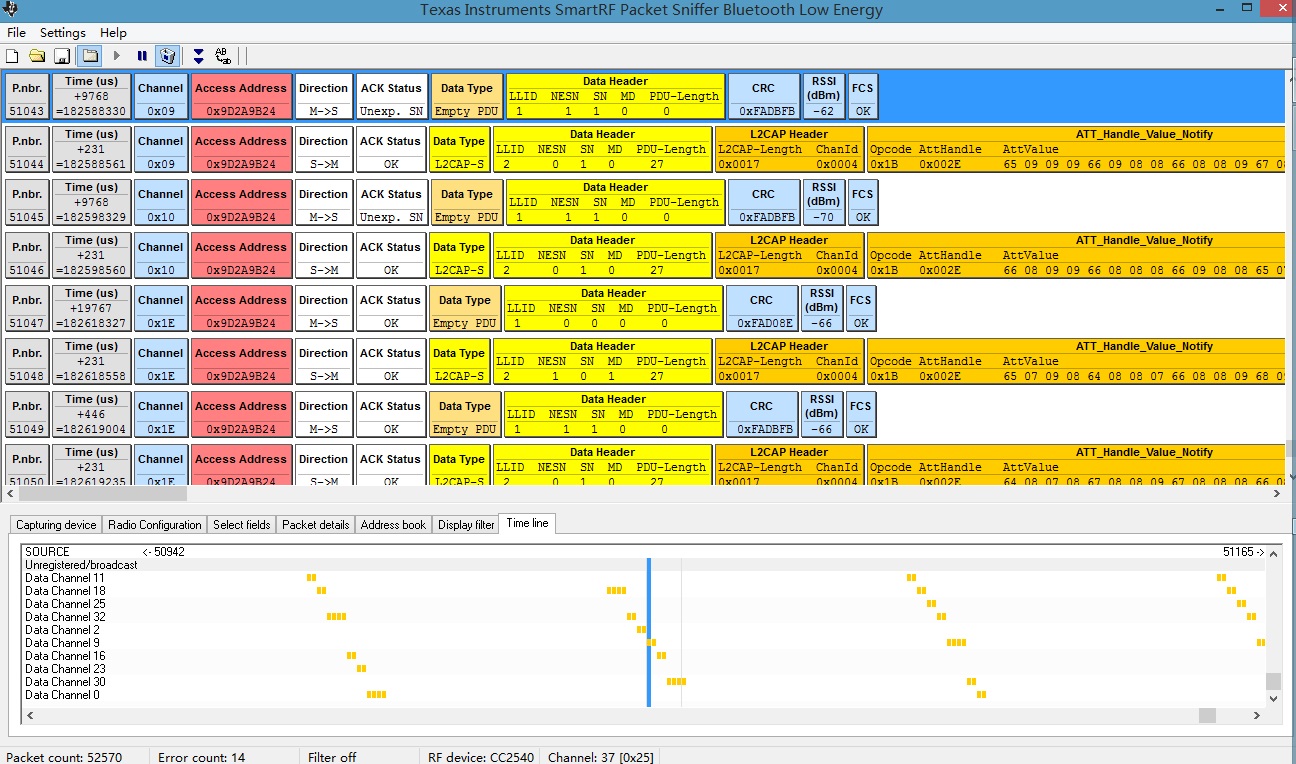Click the Texas Instruments logo in the title bar
The width and height of the screenshot is (1296, 764).
pos(12,11)
